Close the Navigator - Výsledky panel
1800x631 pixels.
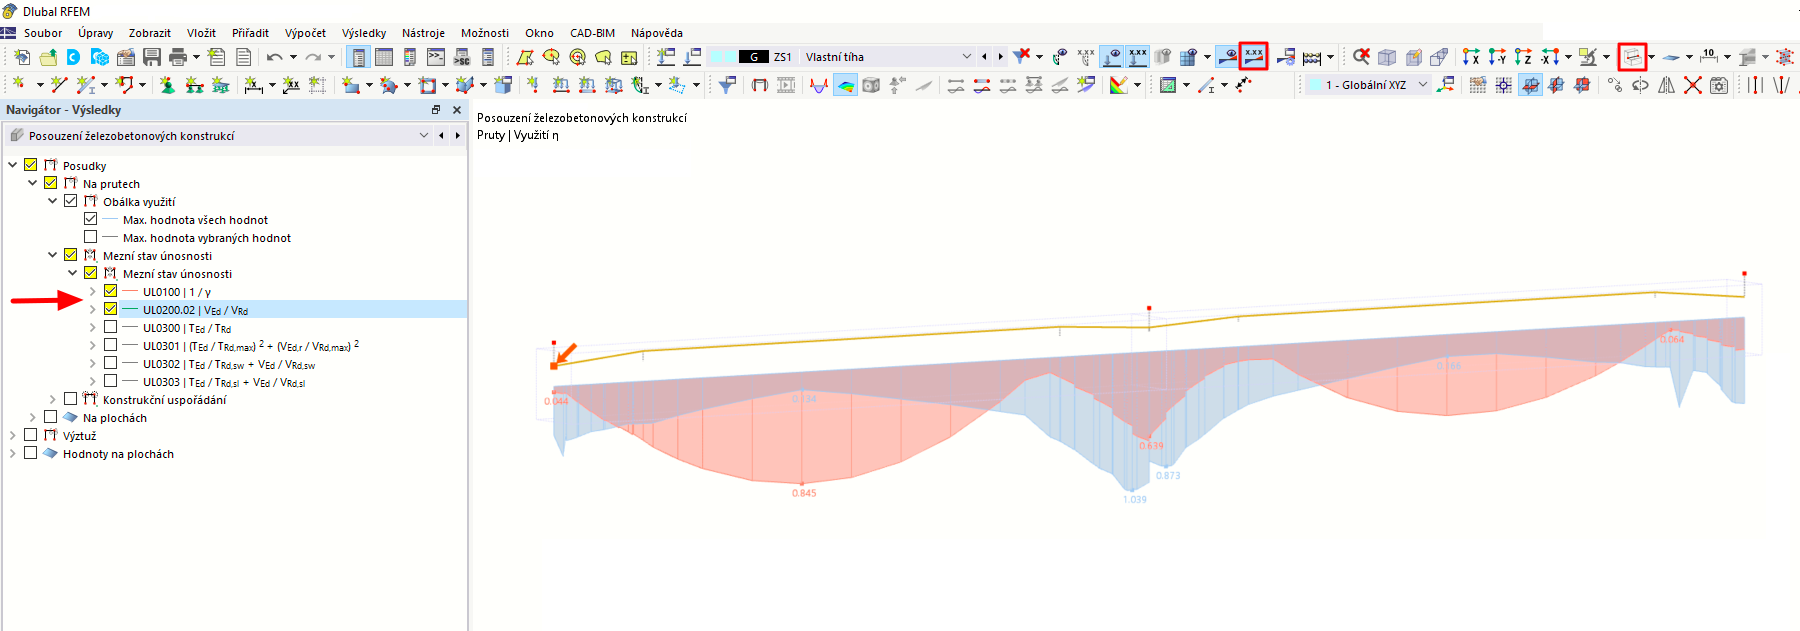click(457, 110)
